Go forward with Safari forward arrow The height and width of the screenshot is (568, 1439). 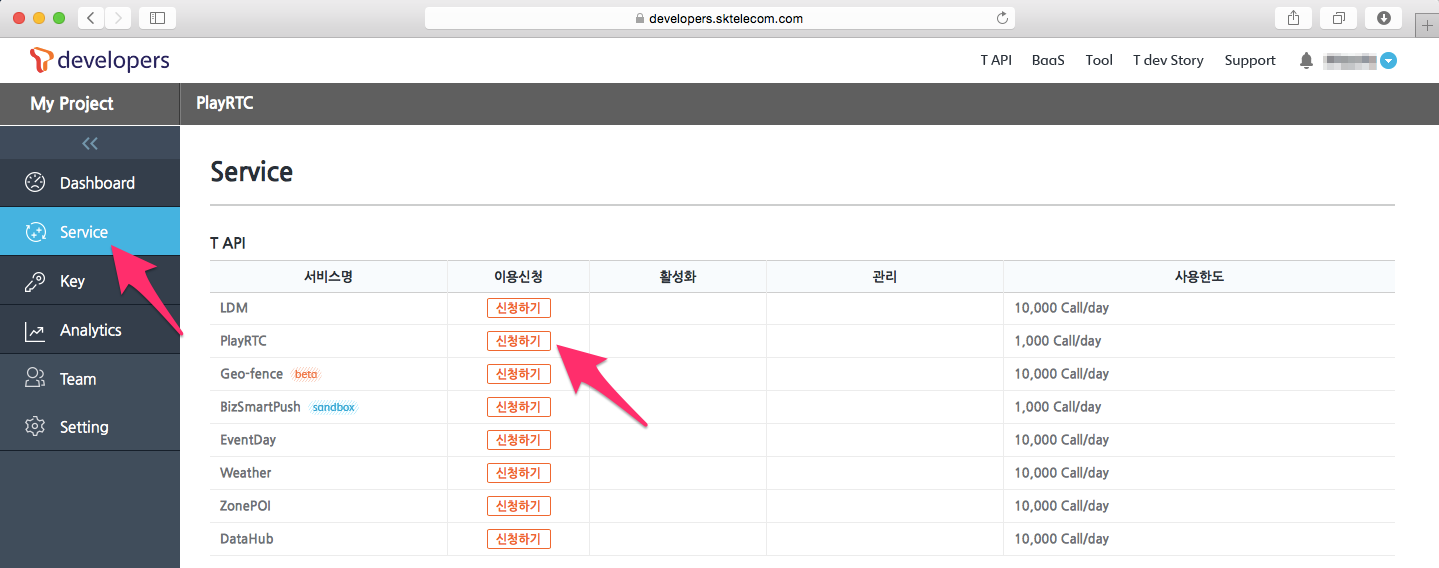coord(118,18)
